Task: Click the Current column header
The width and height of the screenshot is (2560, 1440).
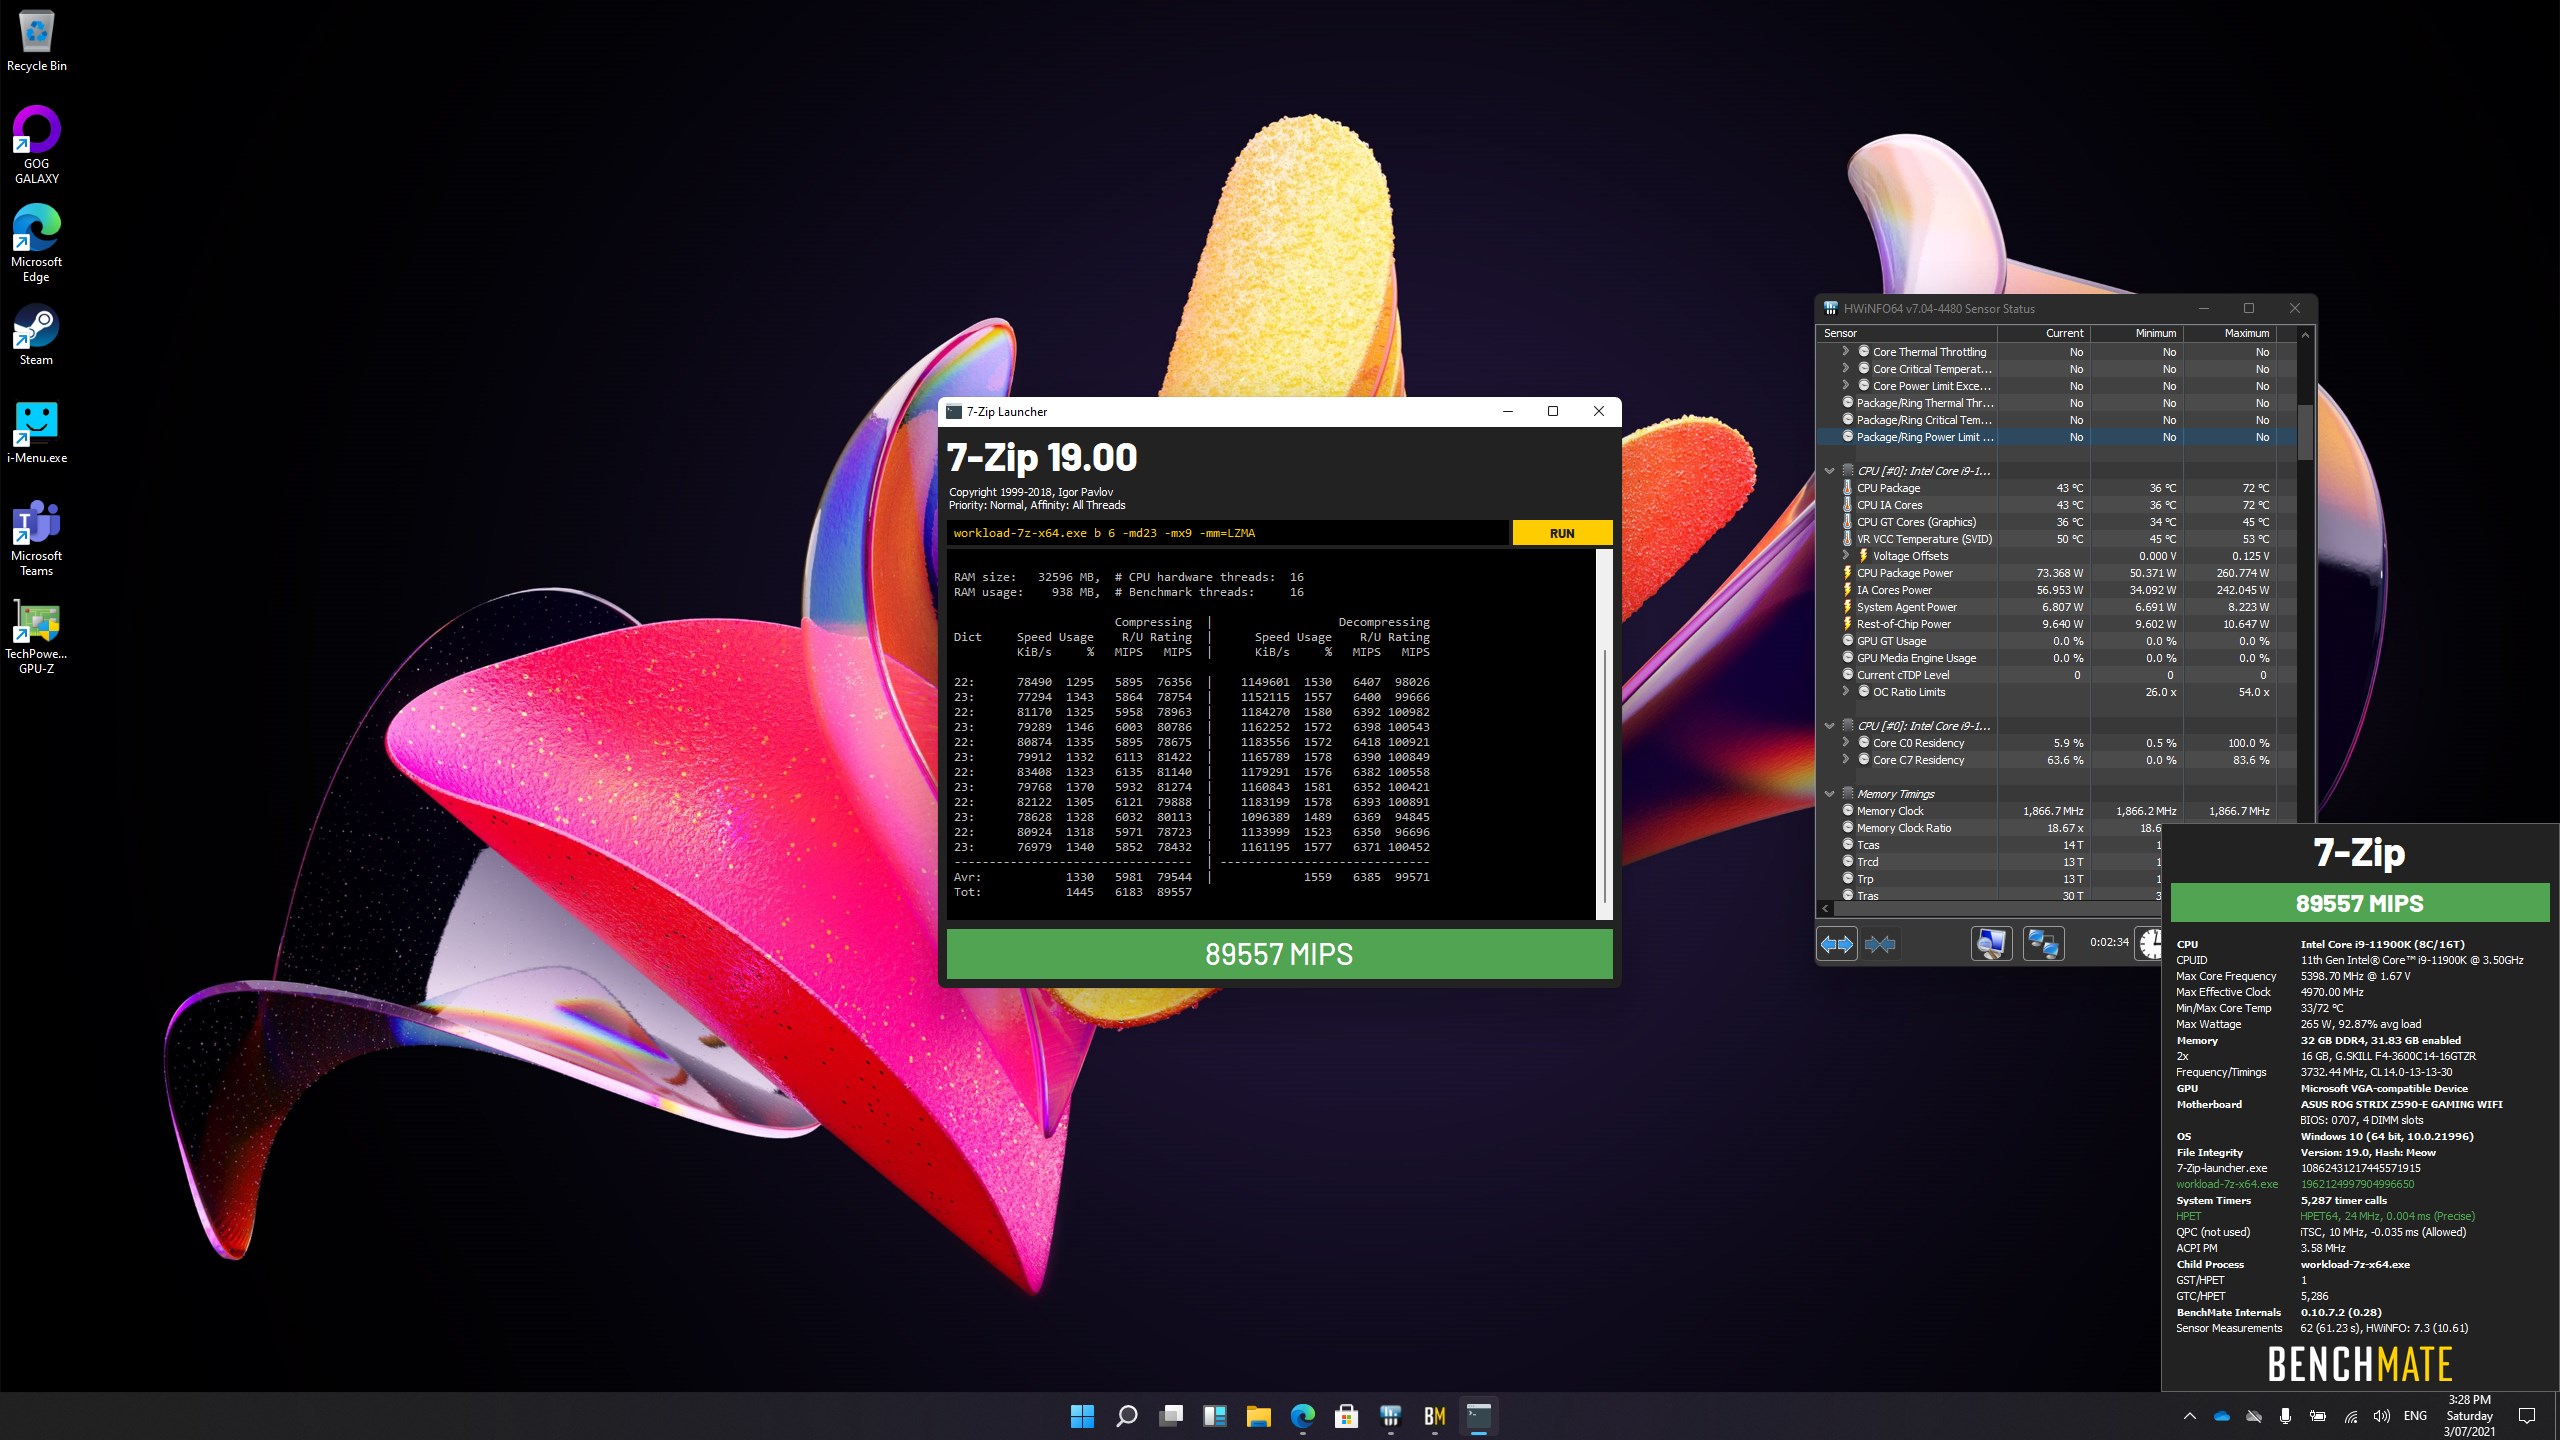Action: click(x=2043, y=333)
